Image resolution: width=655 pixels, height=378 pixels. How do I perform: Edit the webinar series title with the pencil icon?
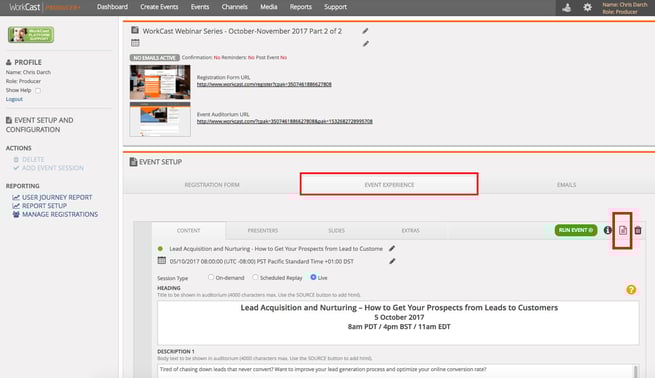(x=366, y=31)
